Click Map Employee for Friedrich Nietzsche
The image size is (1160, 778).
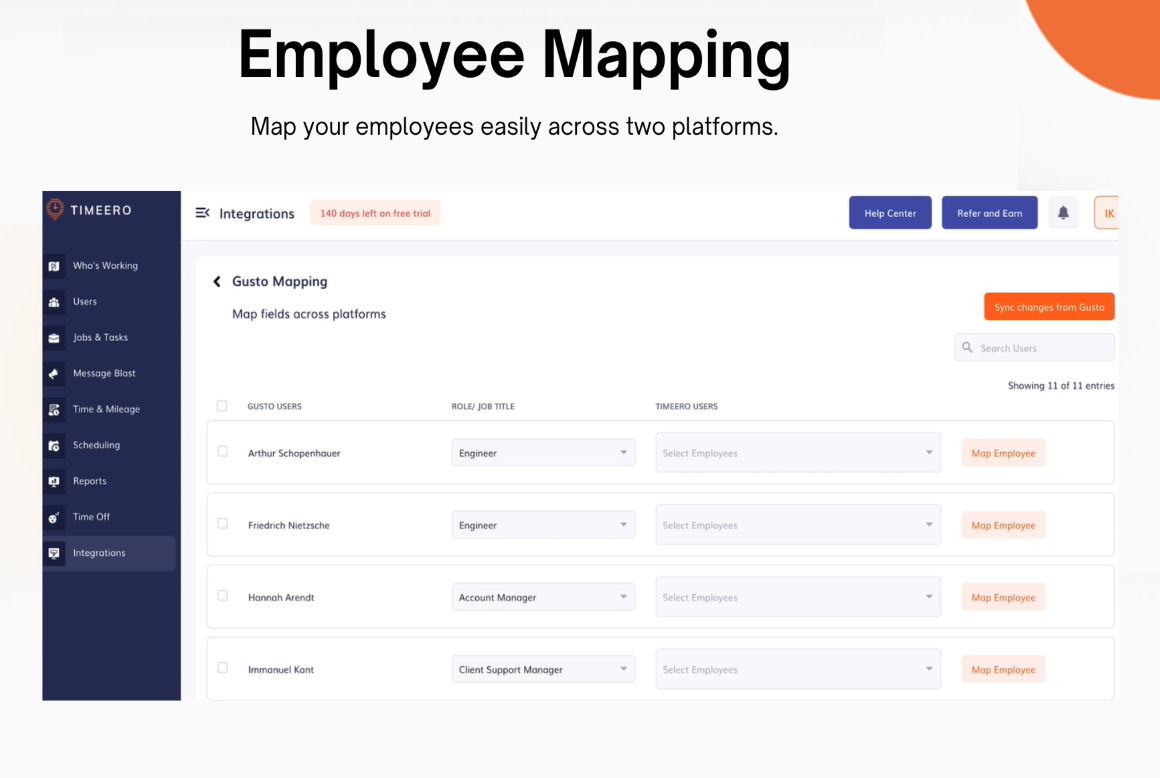coord(1003,525)
